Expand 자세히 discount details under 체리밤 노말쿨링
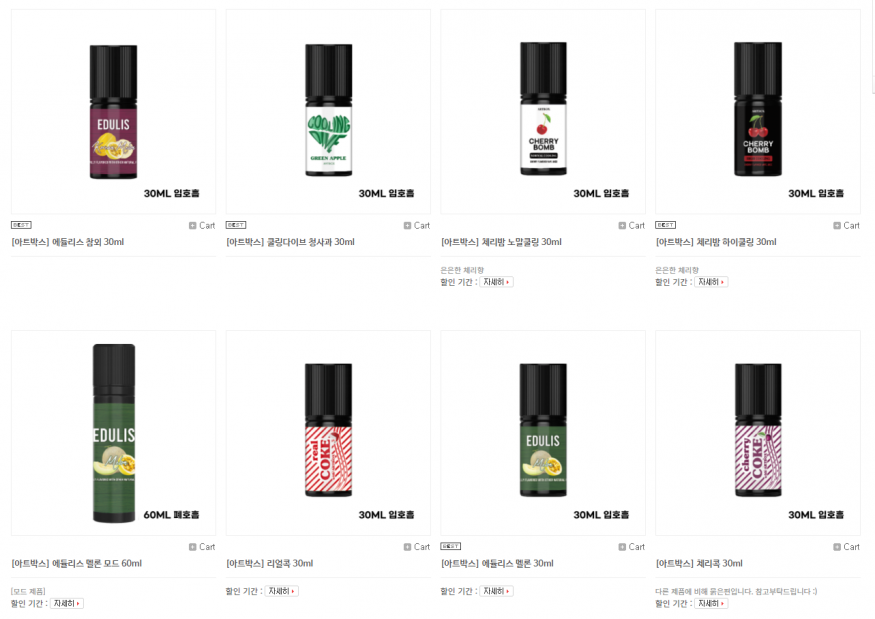The height and width of the screenshot is (619, 875). tap(496, 282)
